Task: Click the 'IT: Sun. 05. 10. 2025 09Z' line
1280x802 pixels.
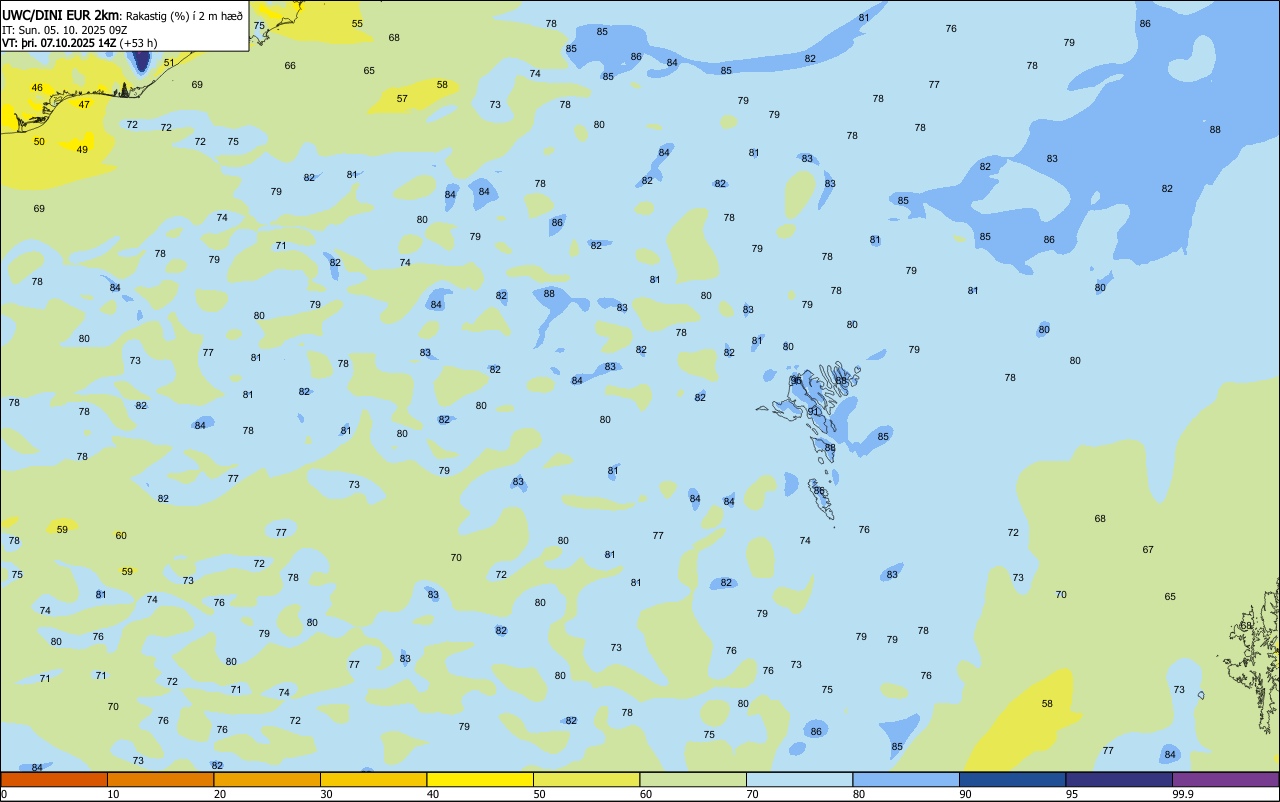Action: [x=64, y=30]
